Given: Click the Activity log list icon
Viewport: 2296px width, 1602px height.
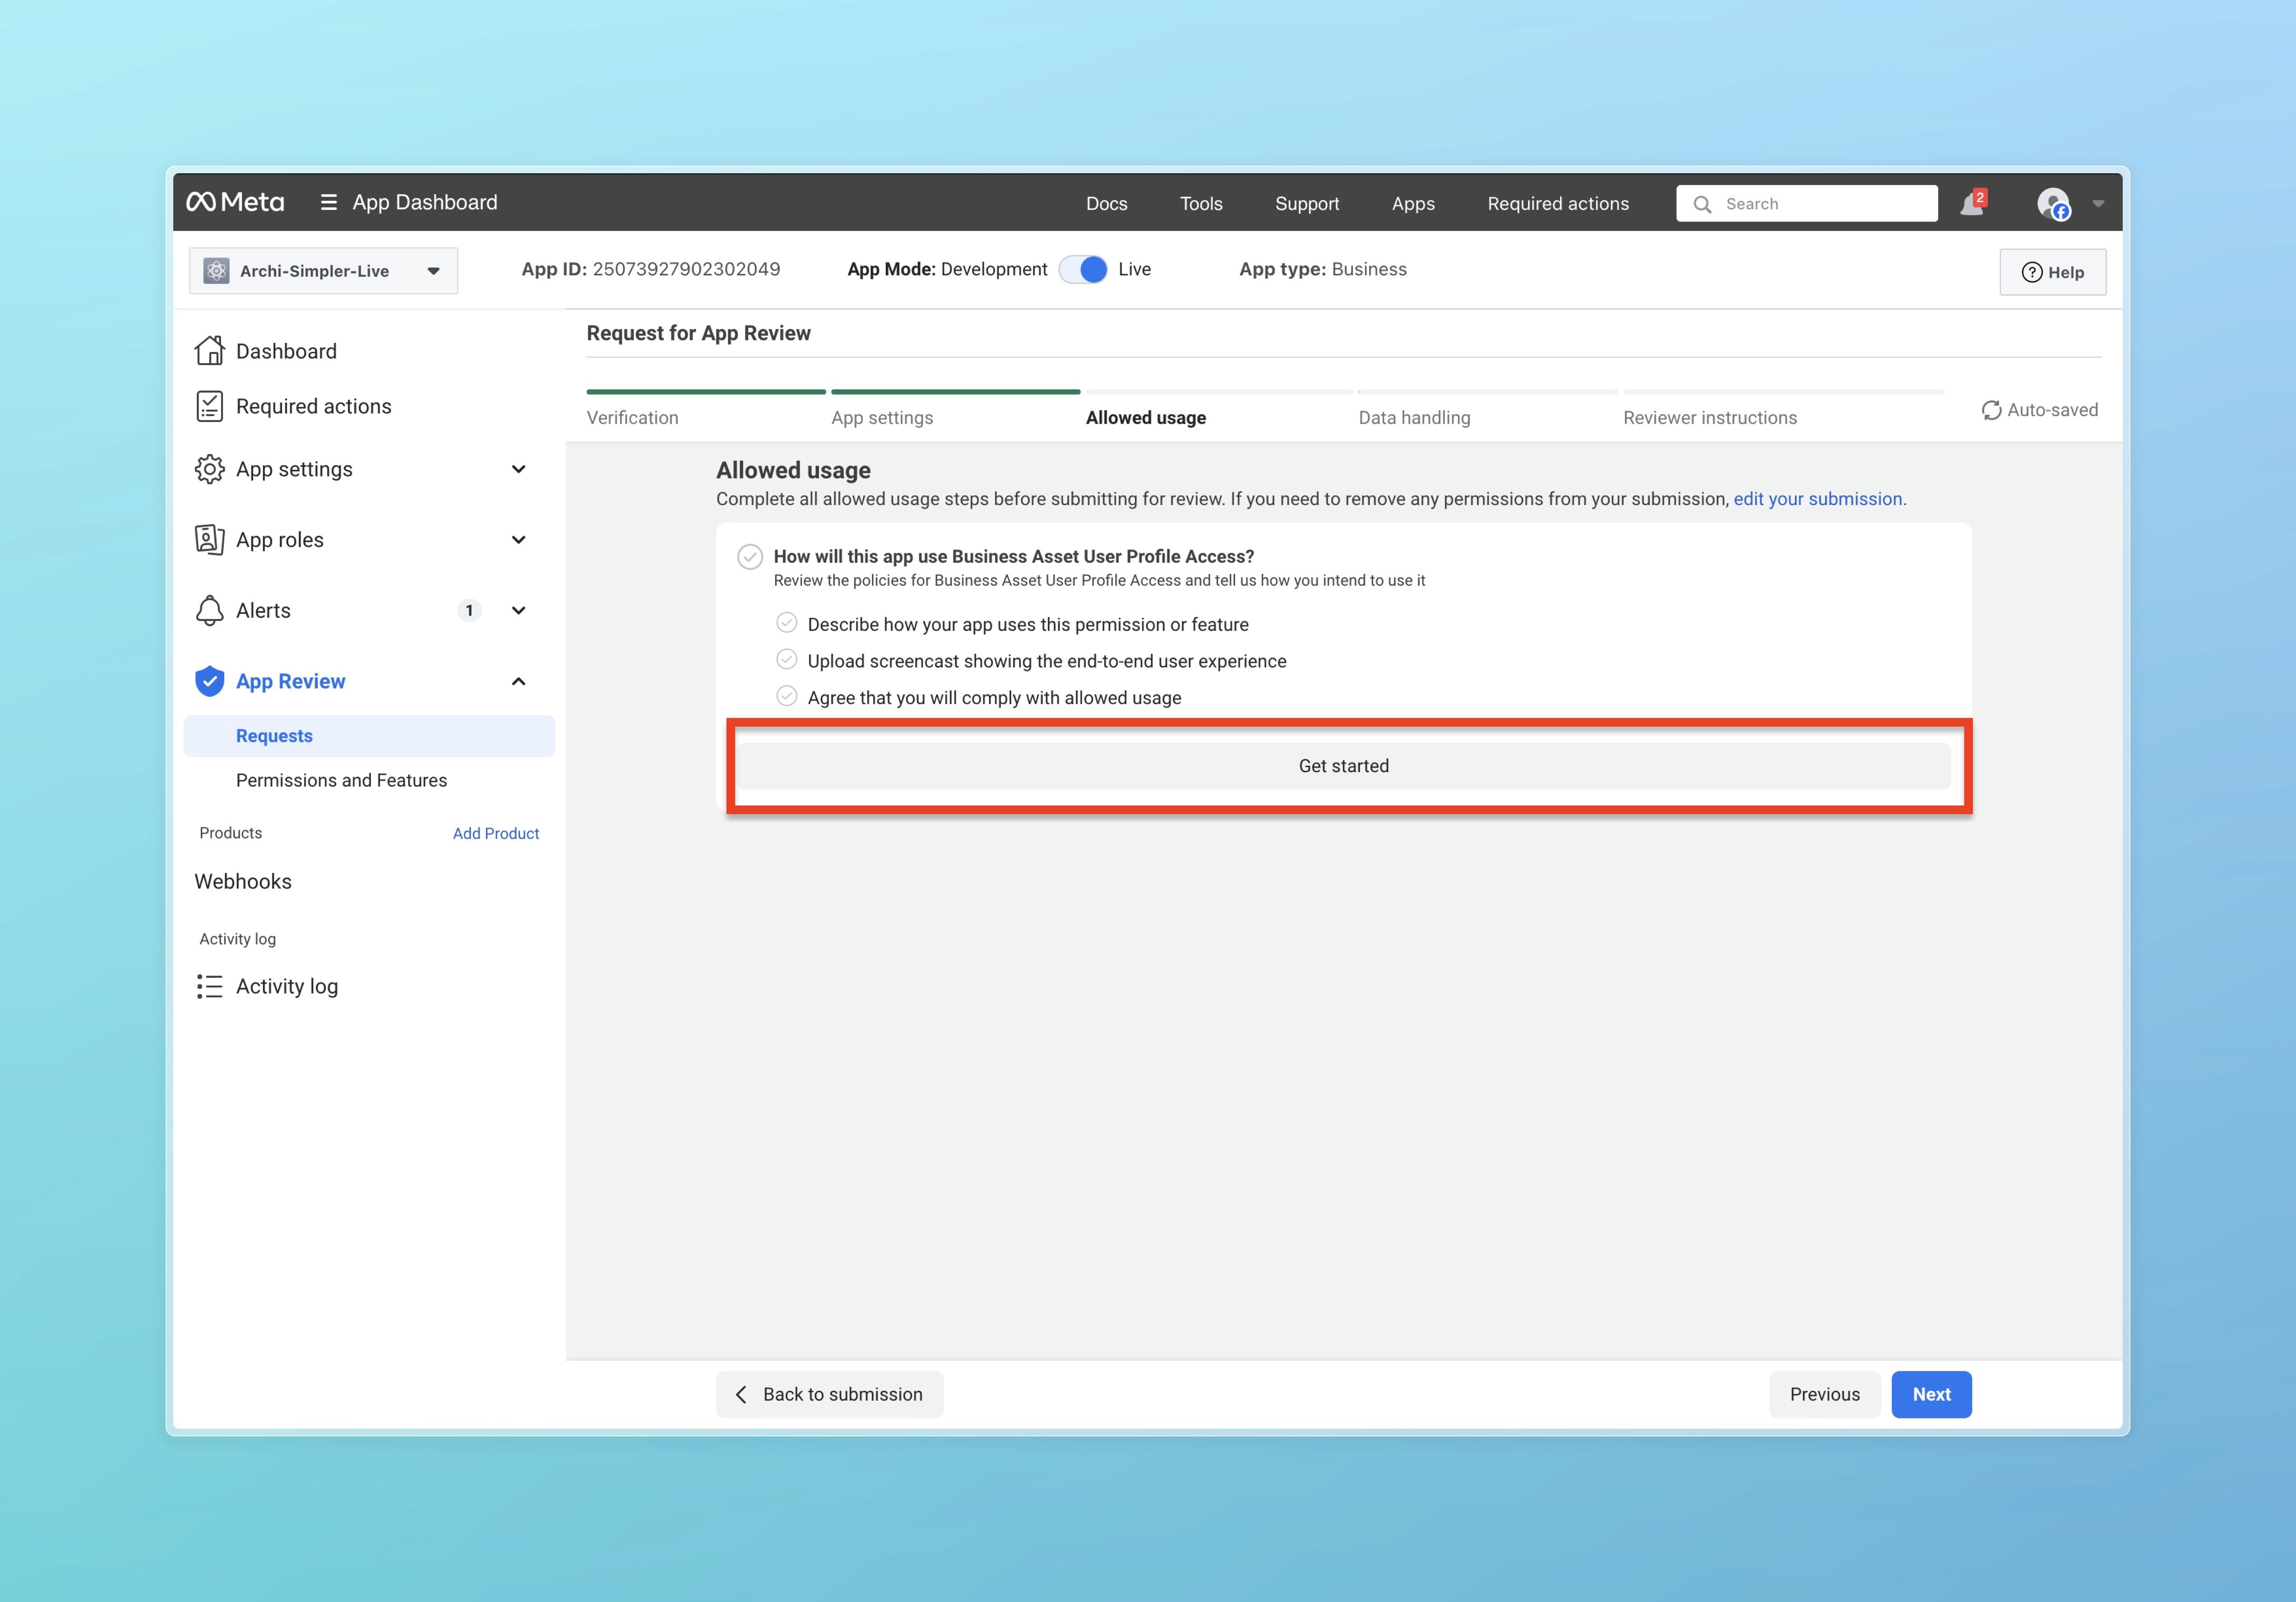Looking at the screenshot, I should click(x=209, y=986).
